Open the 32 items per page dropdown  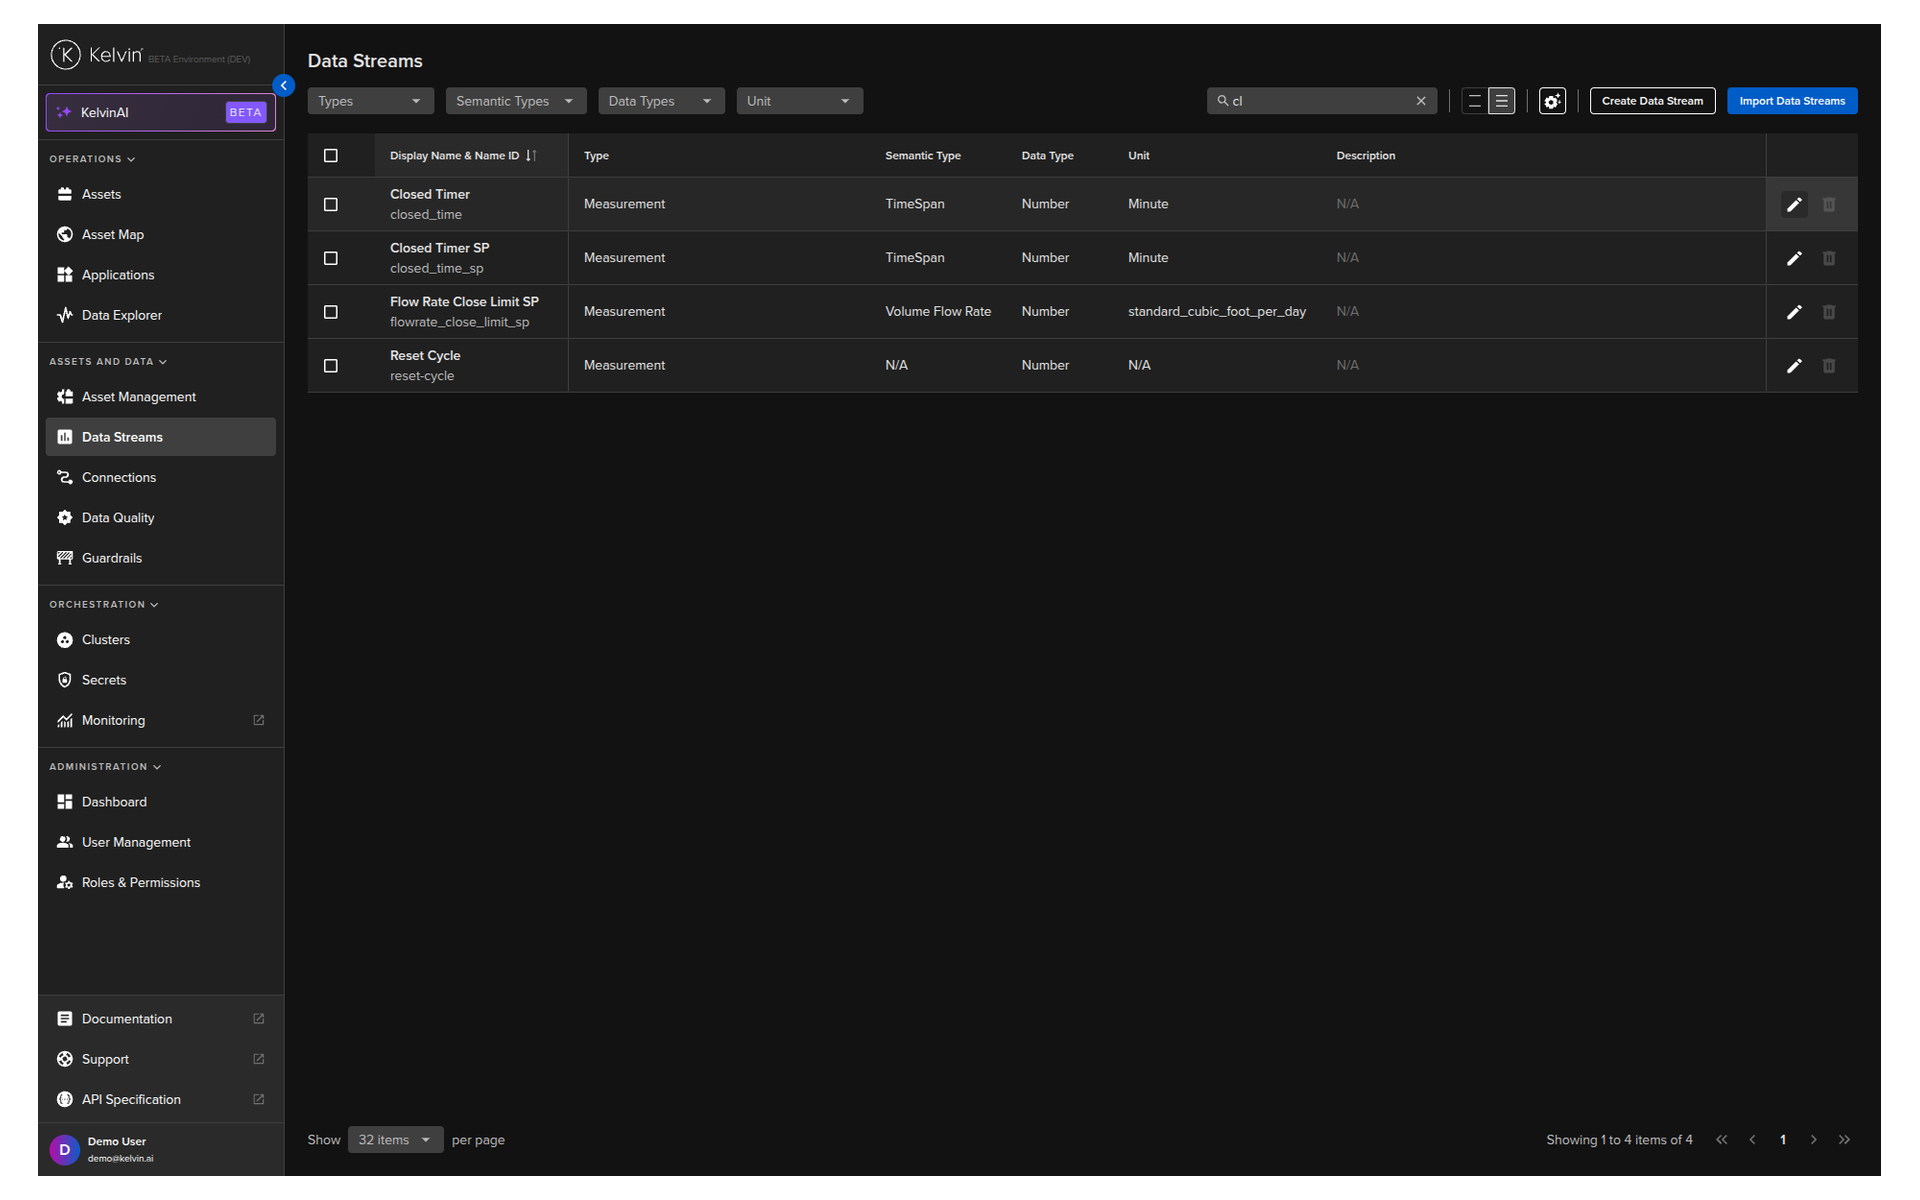(395, 1139)
